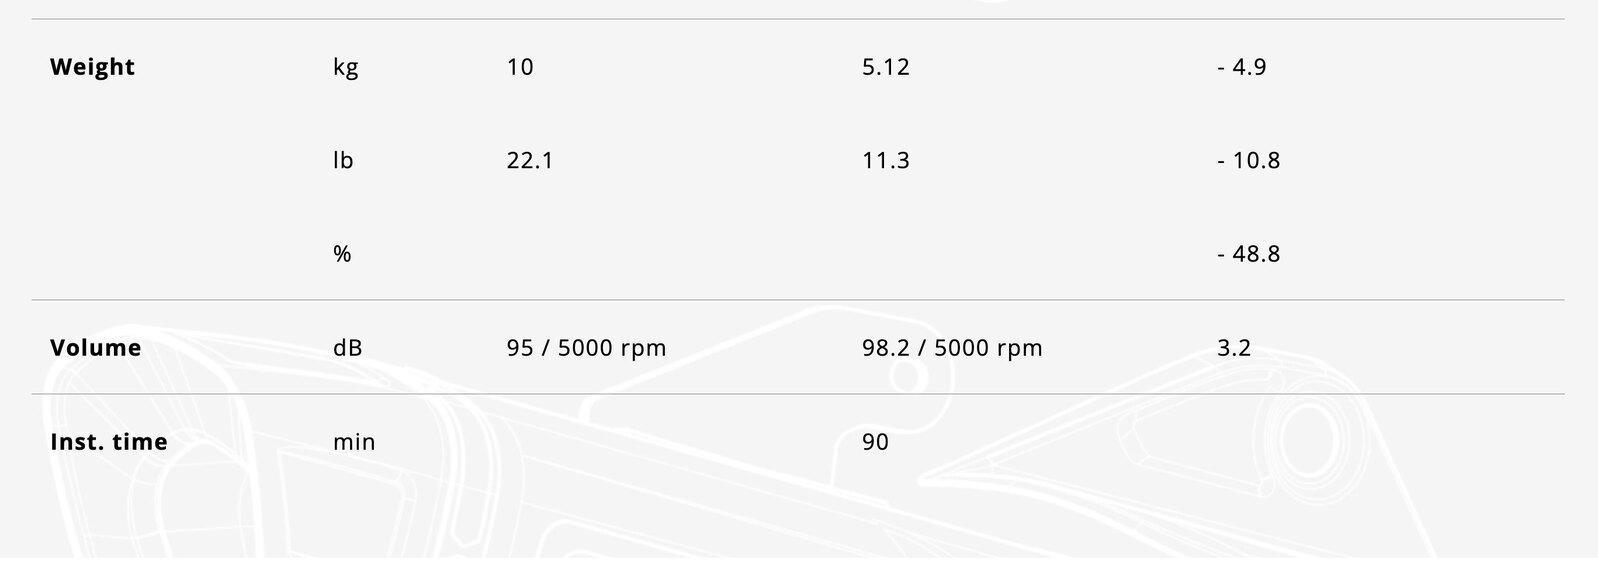Viewport: 1598px width, 573px height.
Task: Select the kg unit label
Action: pyautogui.click(x=345, y=67)
